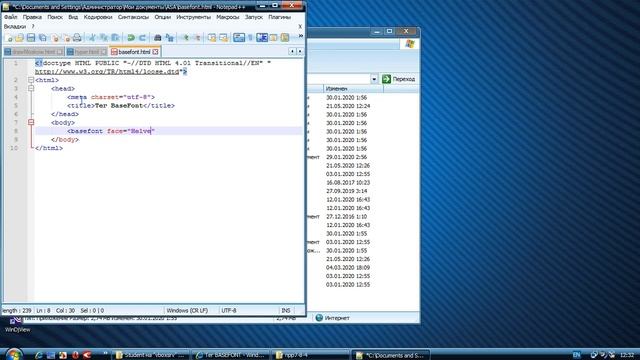This screenshot has height=360, width=640.
Task: Click the Copy toolbar icon
Action: pos(104,38)
